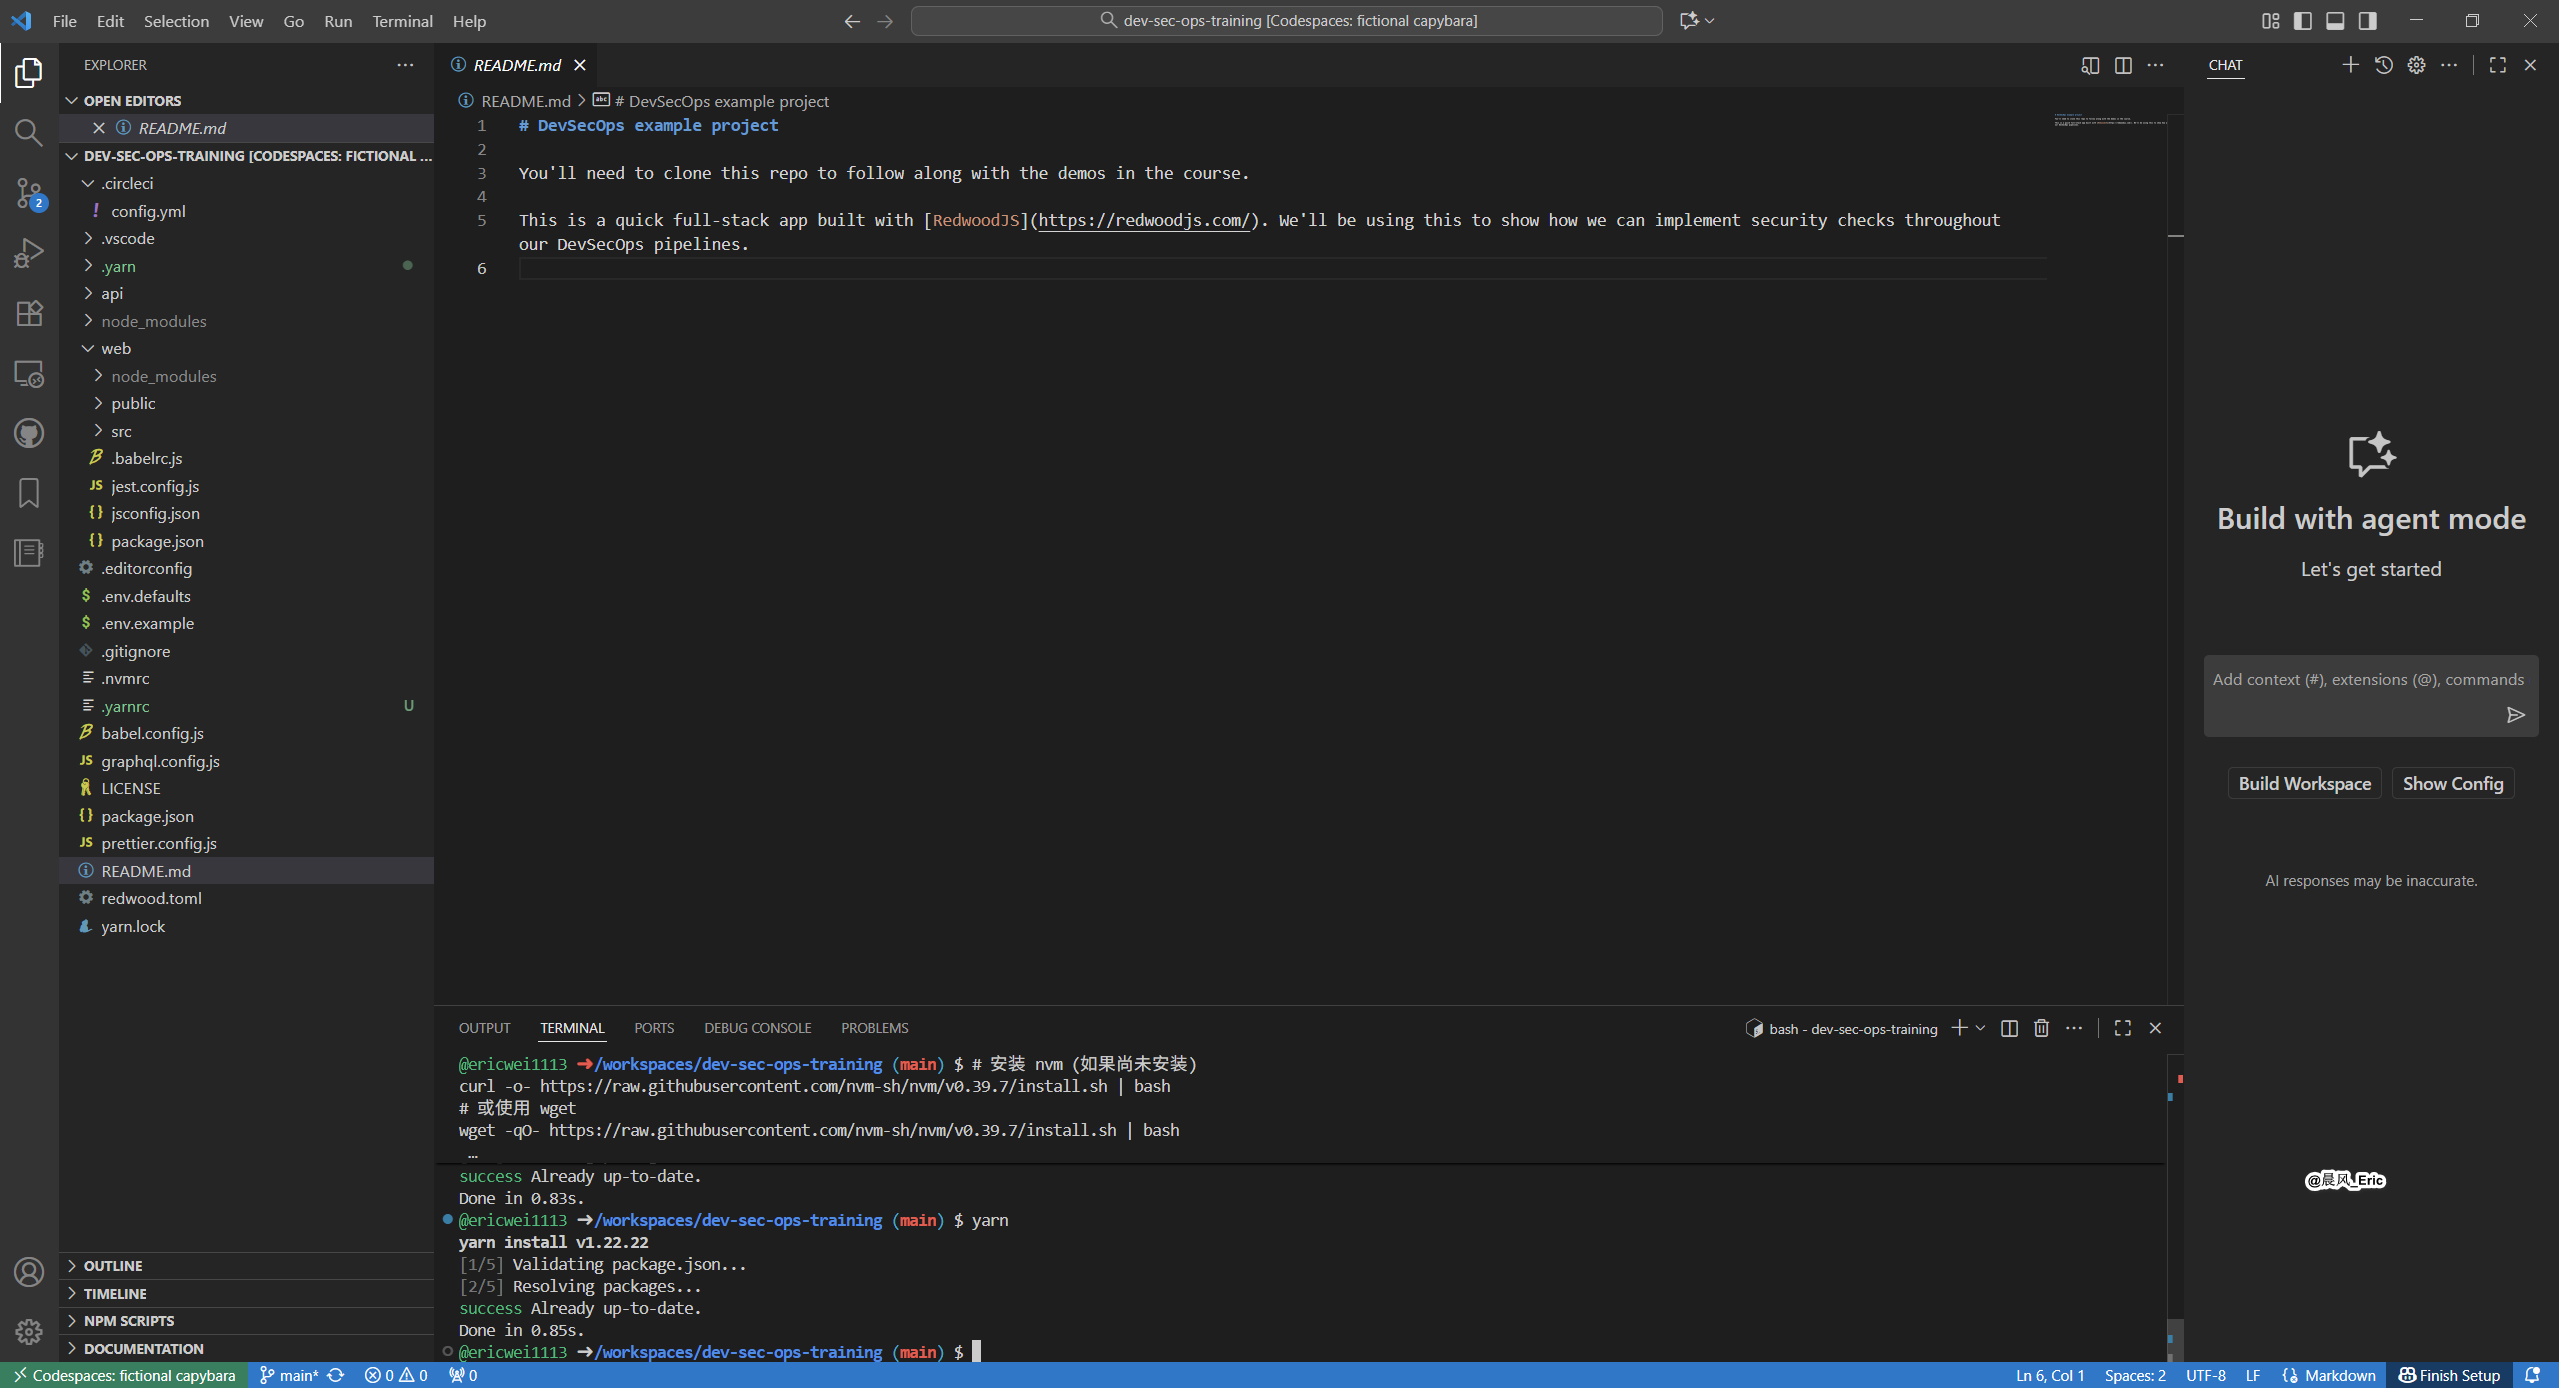
Task: Open Source Control view with badge
Action: click(x=28, y=193)
